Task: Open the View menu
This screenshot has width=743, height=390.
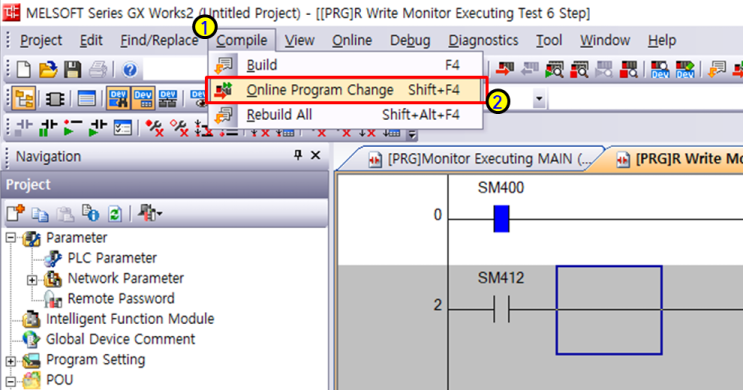Action: click(x=299, y=40)
